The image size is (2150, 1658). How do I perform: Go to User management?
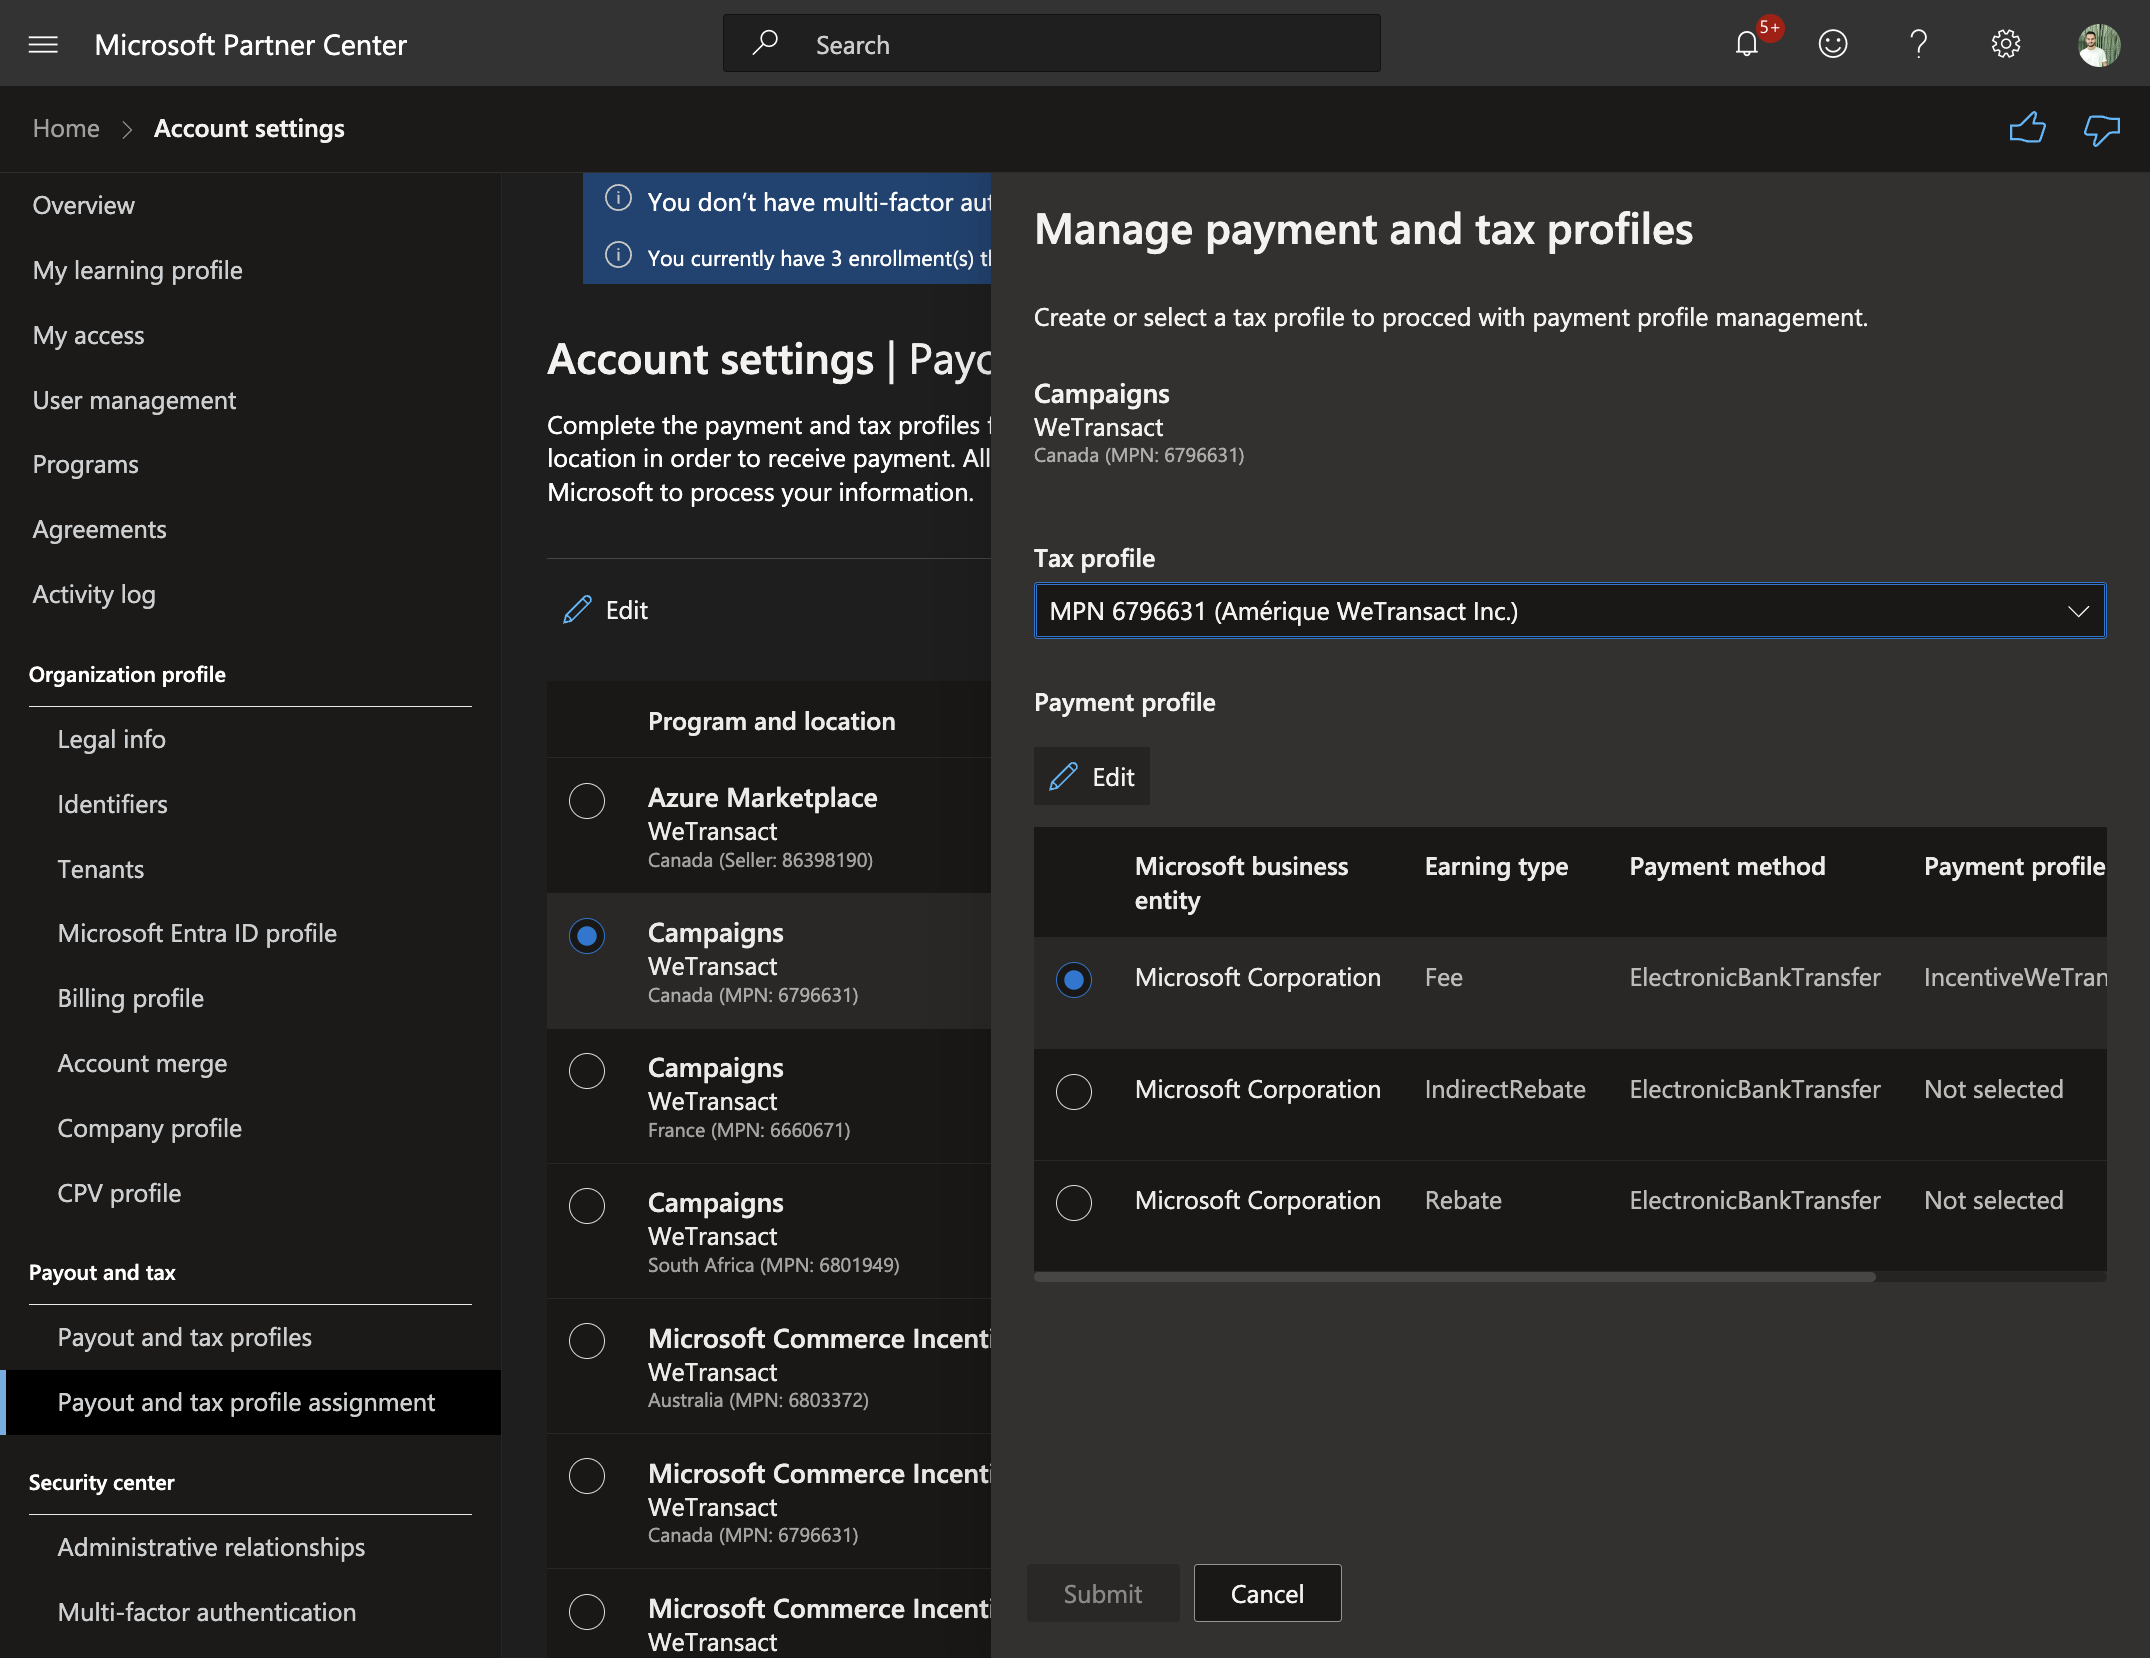[x=135, y=400]
